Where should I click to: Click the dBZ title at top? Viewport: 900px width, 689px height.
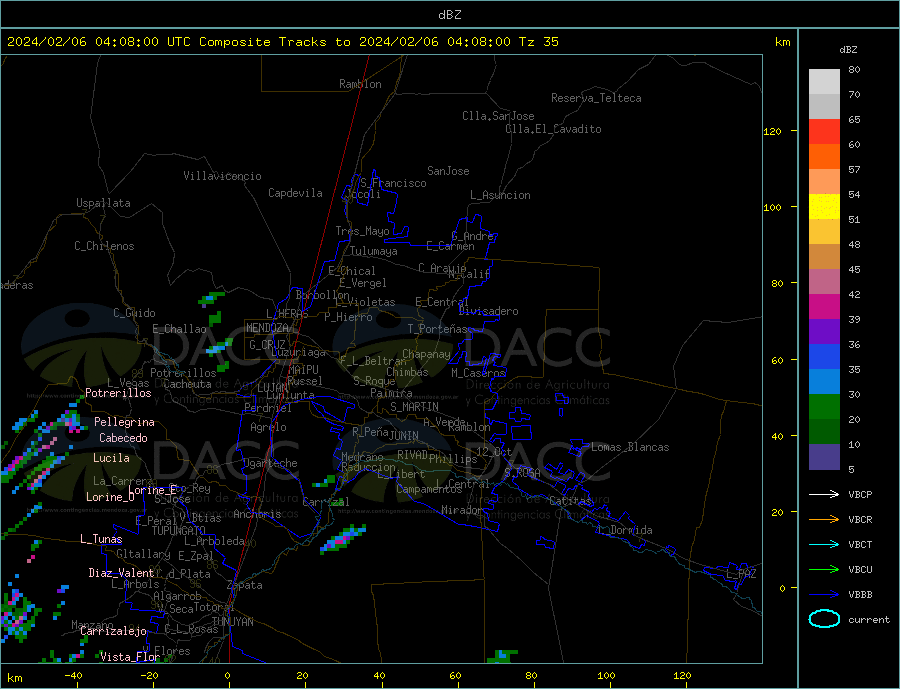point(449,15)
